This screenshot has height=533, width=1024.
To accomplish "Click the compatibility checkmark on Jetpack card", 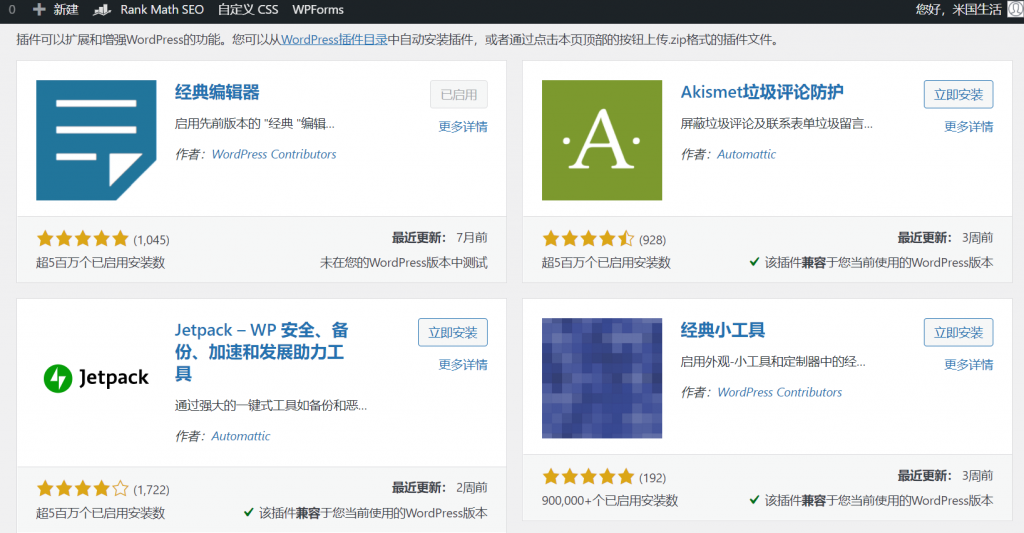I will click(248, 512).
